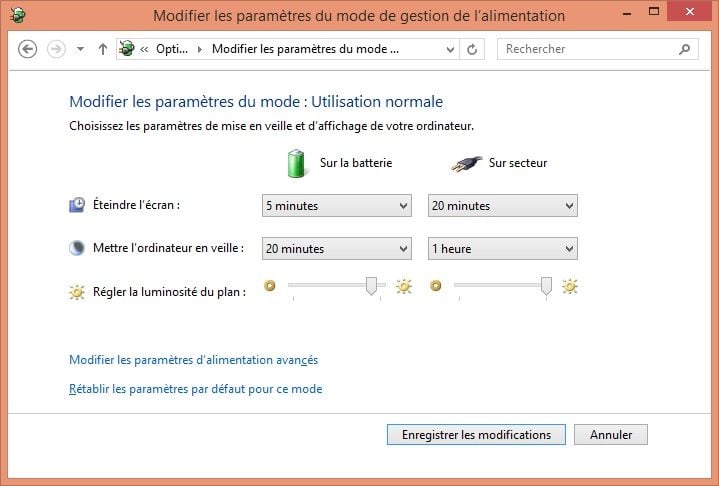This screenshot has width=719, height=486.
Task: Click the green battery icon
Action: pos(296,163)
